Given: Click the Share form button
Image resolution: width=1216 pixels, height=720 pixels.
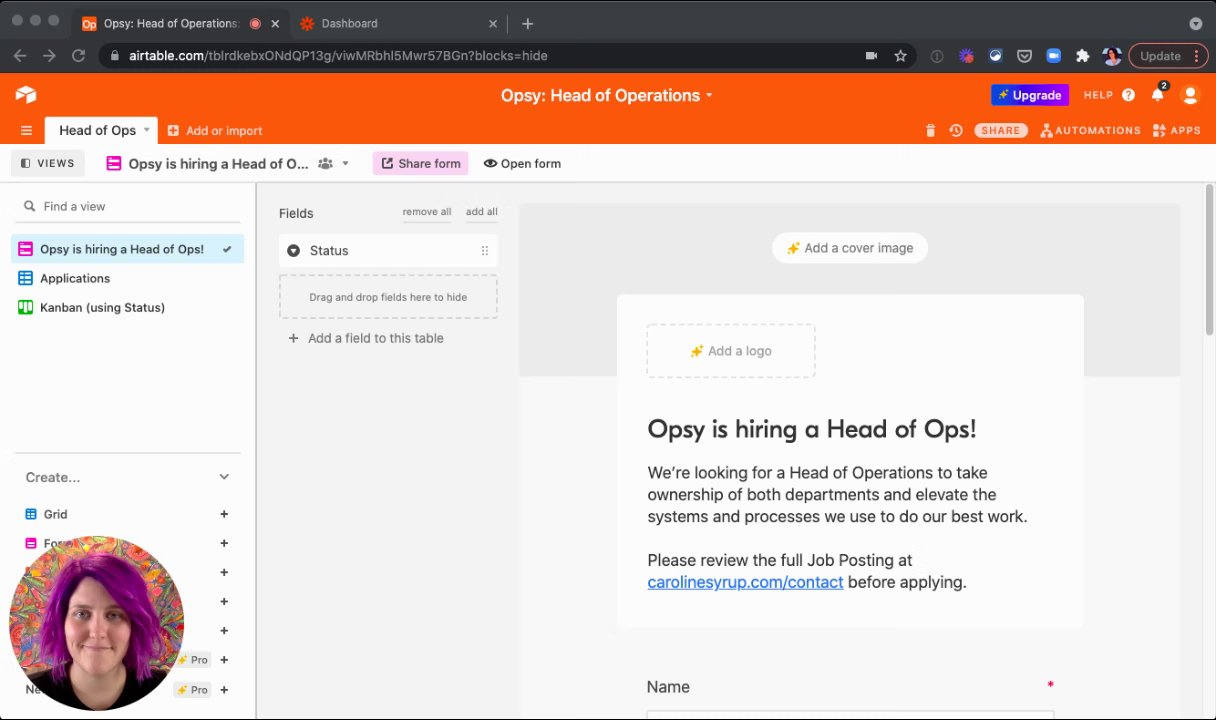Looking at the screenshot, I should (x=420, y=163).
